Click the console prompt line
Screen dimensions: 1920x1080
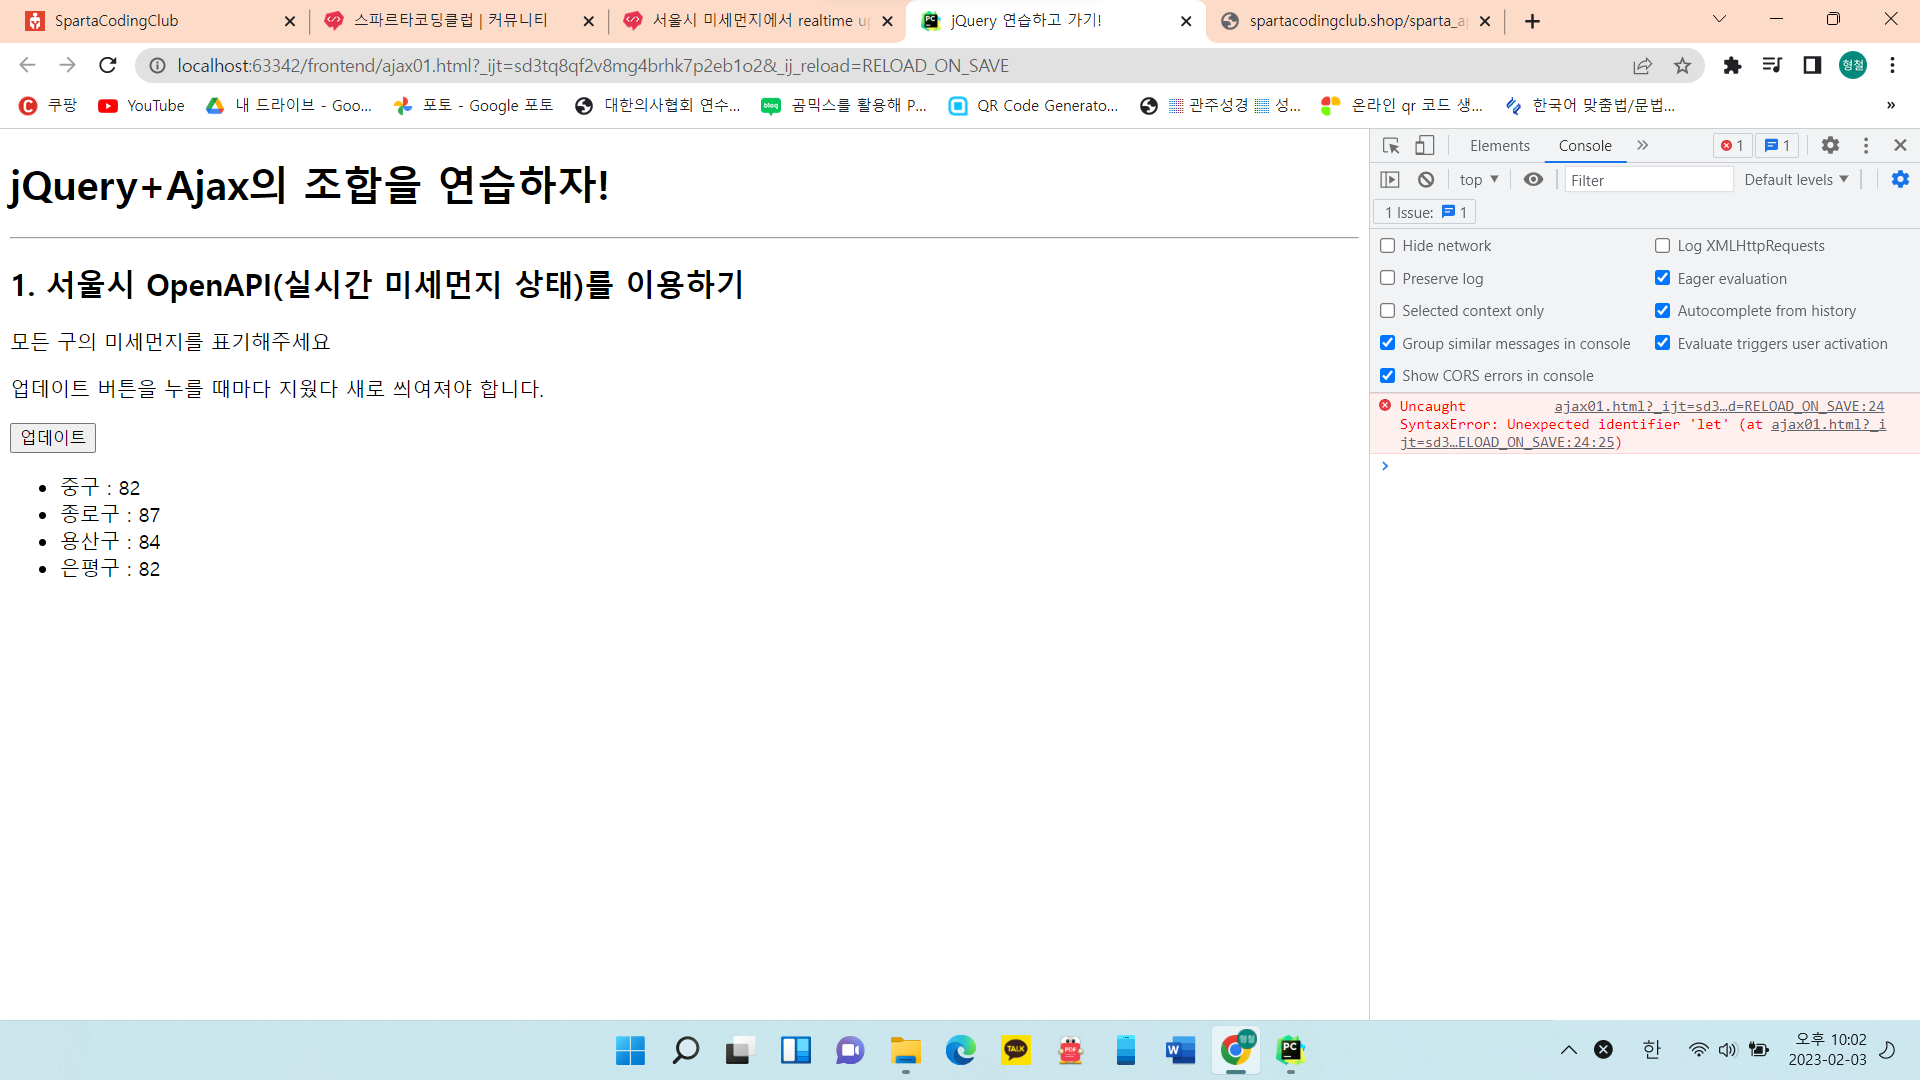pos(1645,466)
